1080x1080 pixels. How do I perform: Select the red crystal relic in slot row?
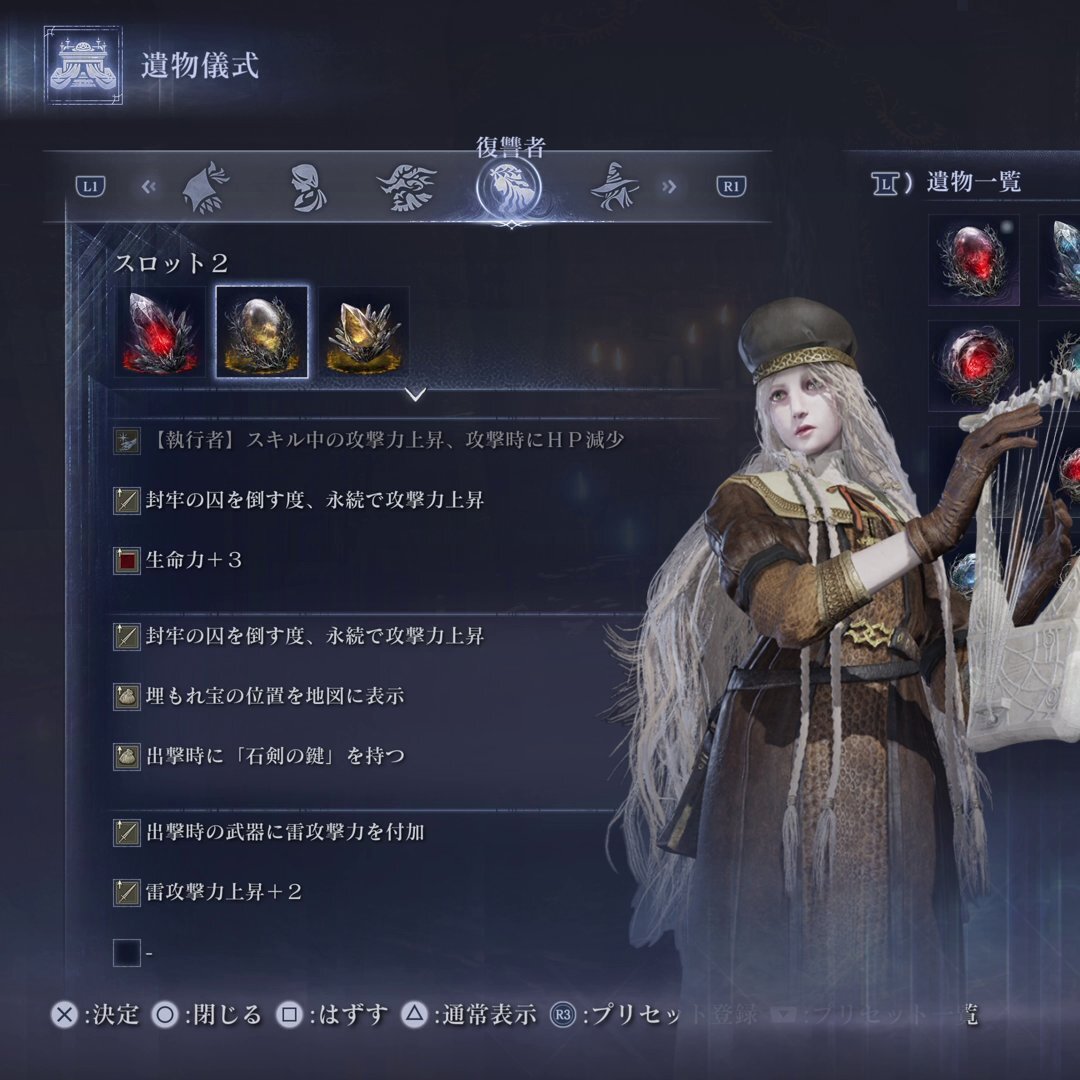coord(160,332)
